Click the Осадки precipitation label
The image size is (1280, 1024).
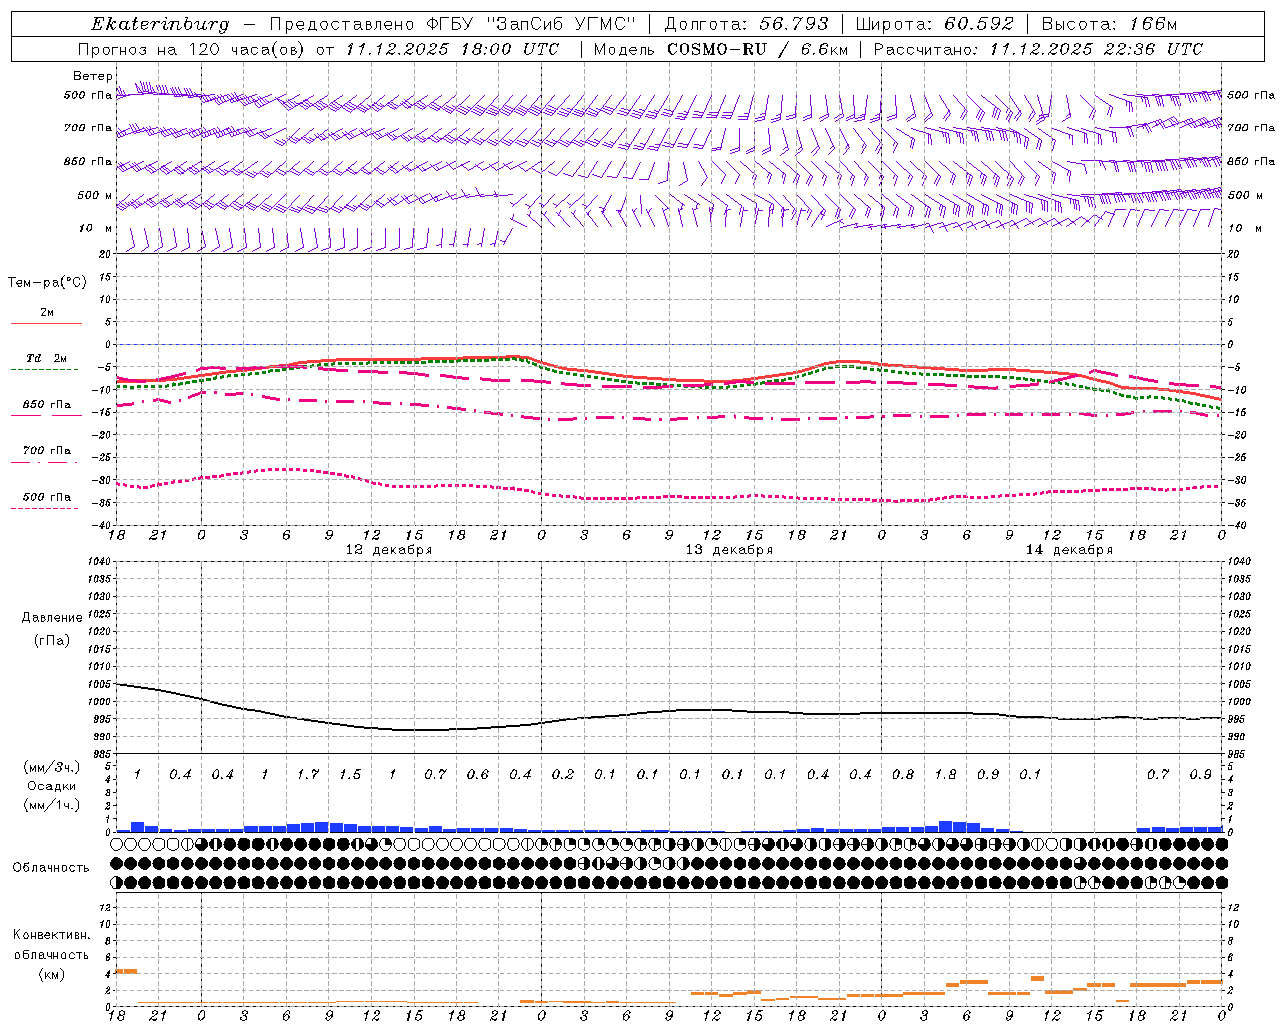click(50, 786)
